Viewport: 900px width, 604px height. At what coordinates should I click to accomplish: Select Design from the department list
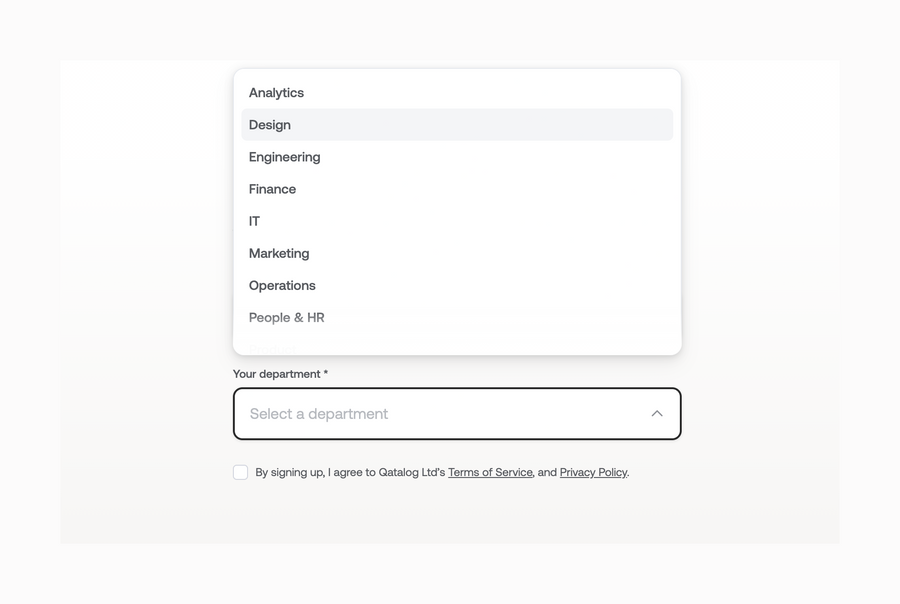tap(269, 124)
